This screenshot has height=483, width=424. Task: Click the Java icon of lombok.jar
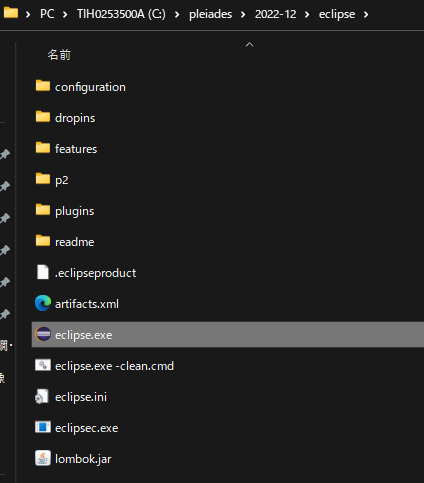[x=43, y=458]
